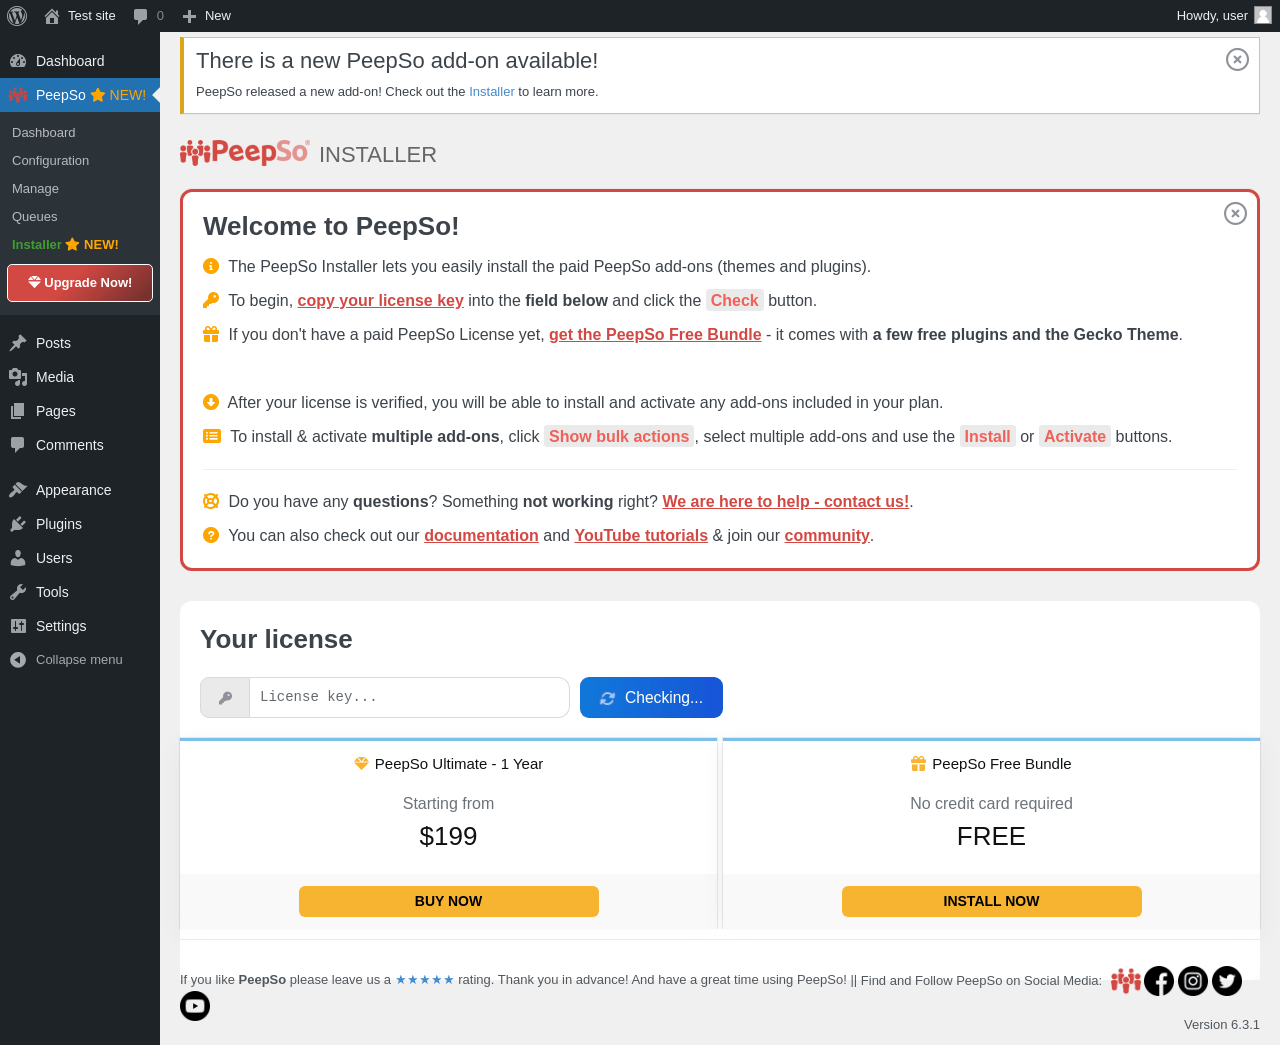This screenshot has height=1045, width=1280.
Task: Open PeepSo's YouTube icon
Action: pyautogui.click(x=195, y=1006)
